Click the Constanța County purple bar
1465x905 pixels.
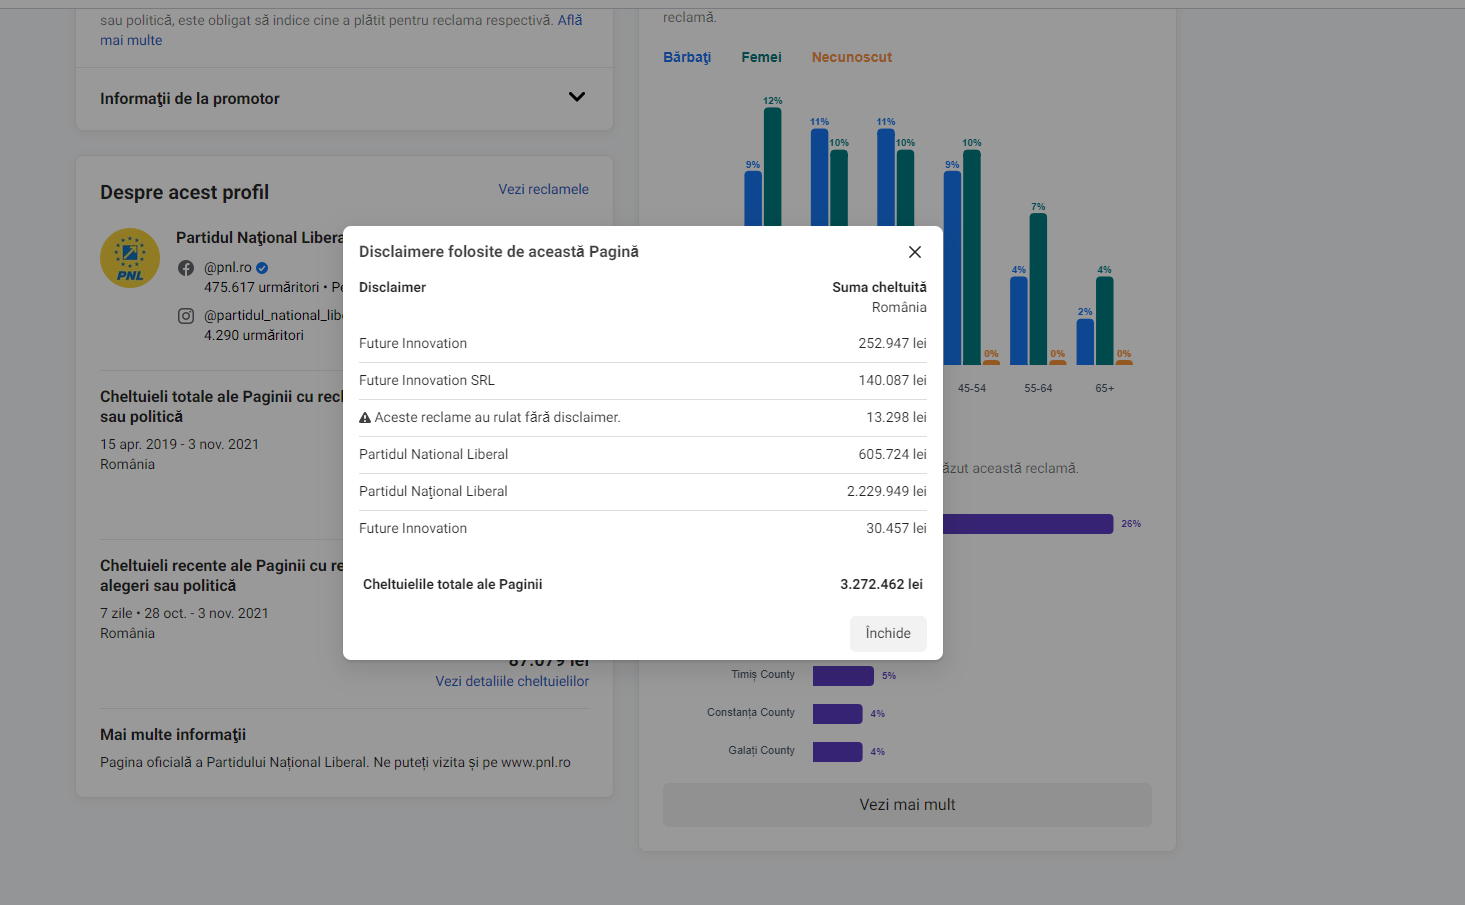point(837,714)
